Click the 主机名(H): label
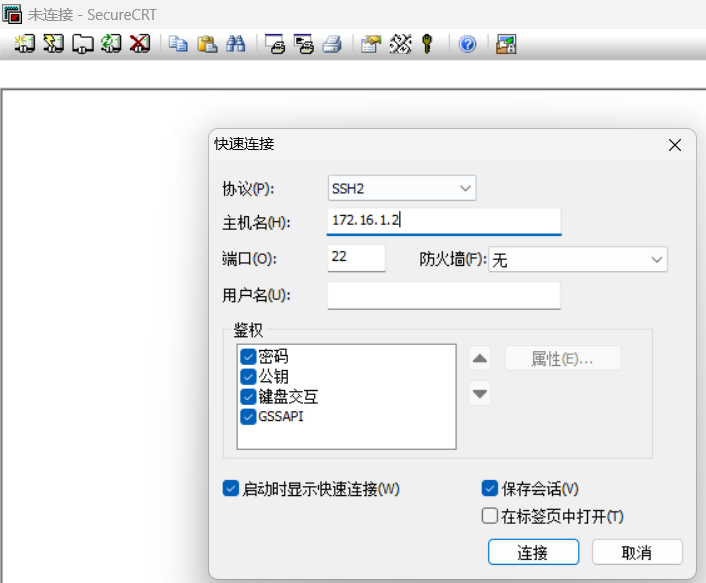 coord(257,222)
